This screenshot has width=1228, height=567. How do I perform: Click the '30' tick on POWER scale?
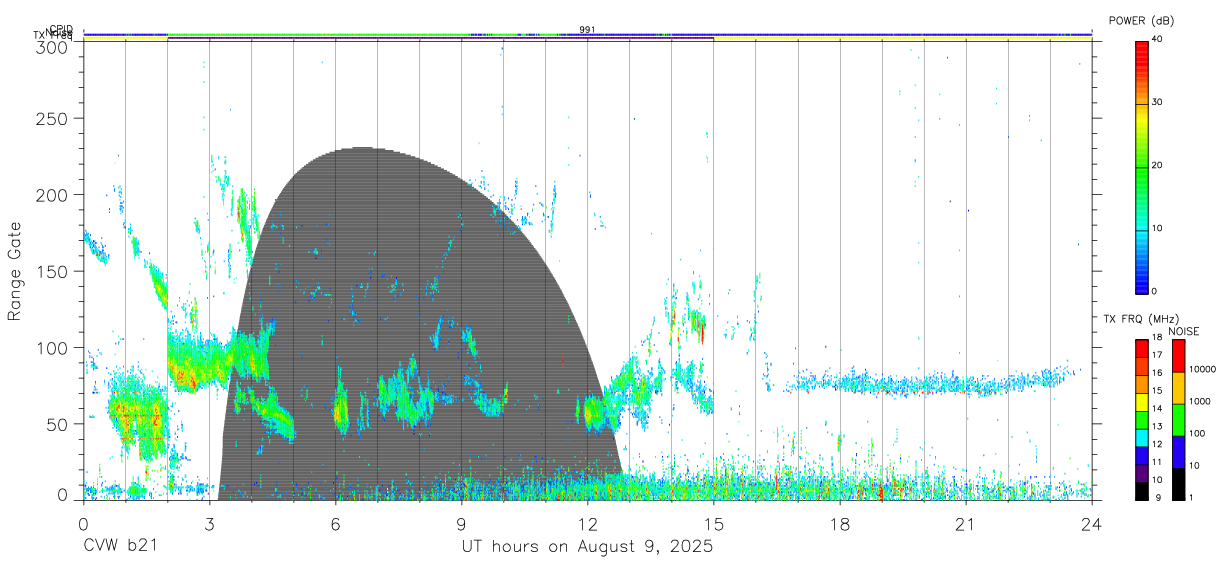coord(1159,102)
